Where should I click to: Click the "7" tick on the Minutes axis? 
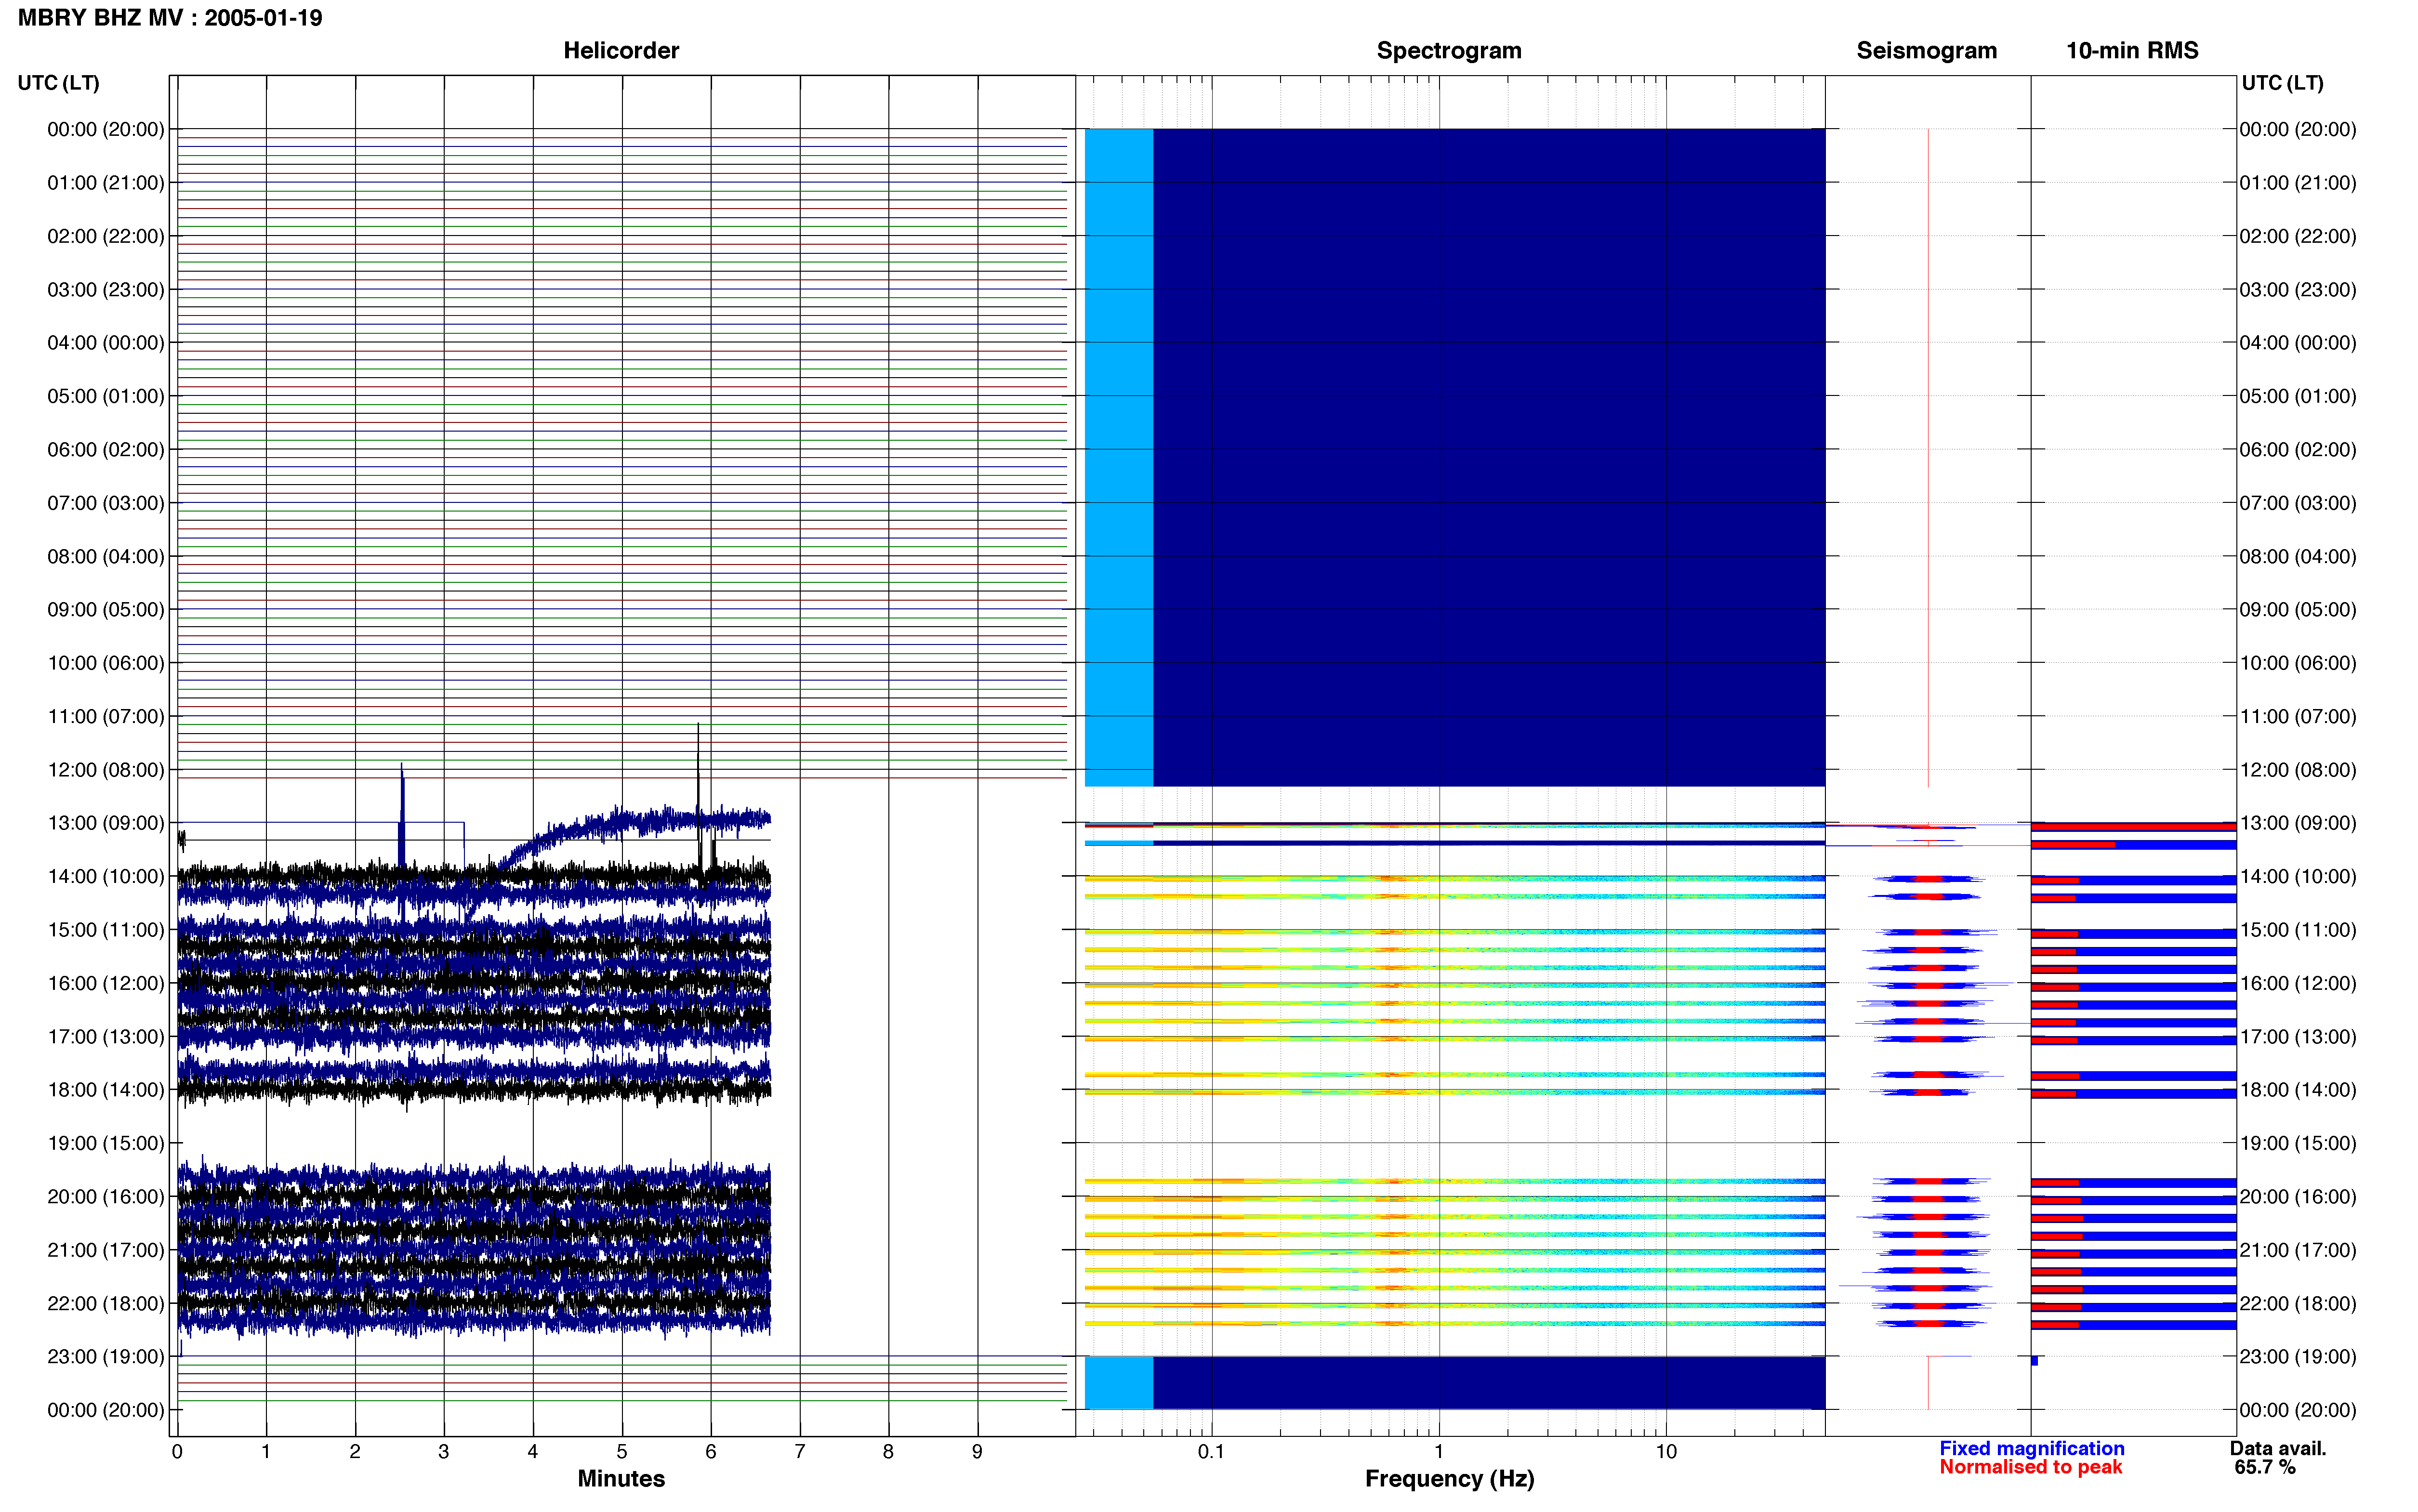(800, 1451)
